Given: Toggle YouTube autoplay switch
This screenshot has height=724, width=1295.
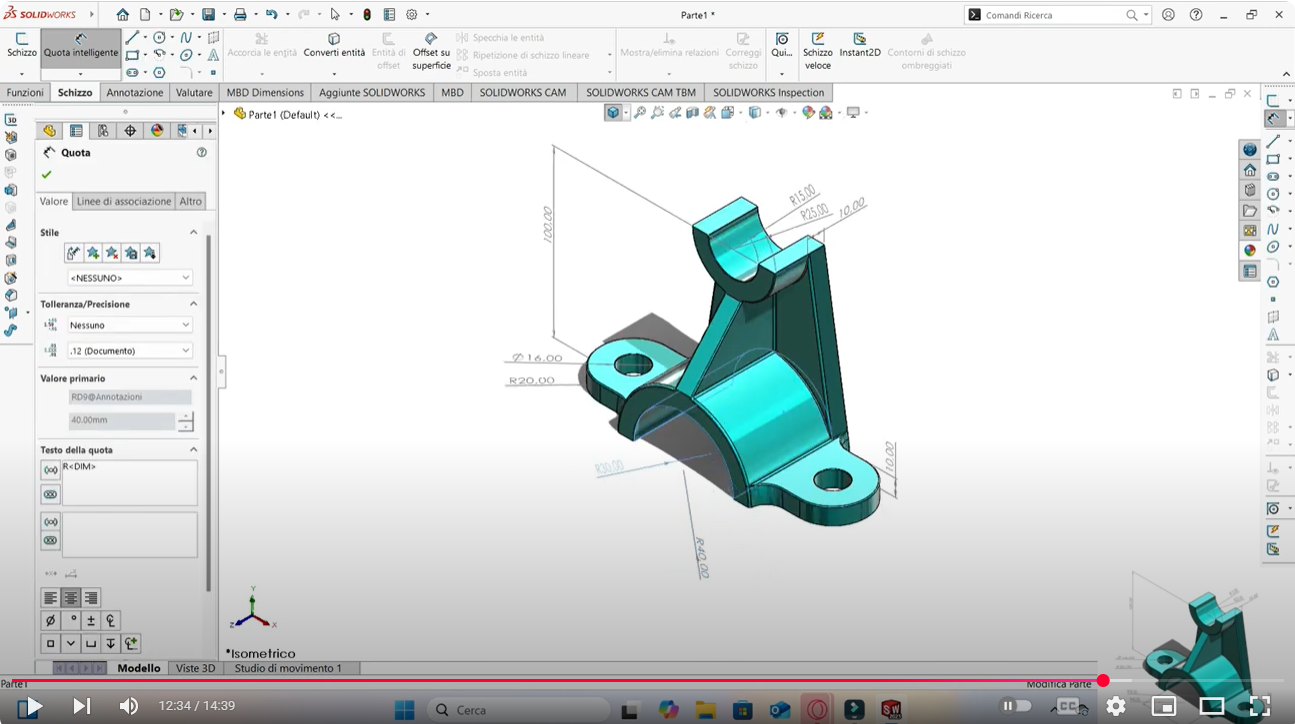Looking at the screenshot, I should point(1016,706).
